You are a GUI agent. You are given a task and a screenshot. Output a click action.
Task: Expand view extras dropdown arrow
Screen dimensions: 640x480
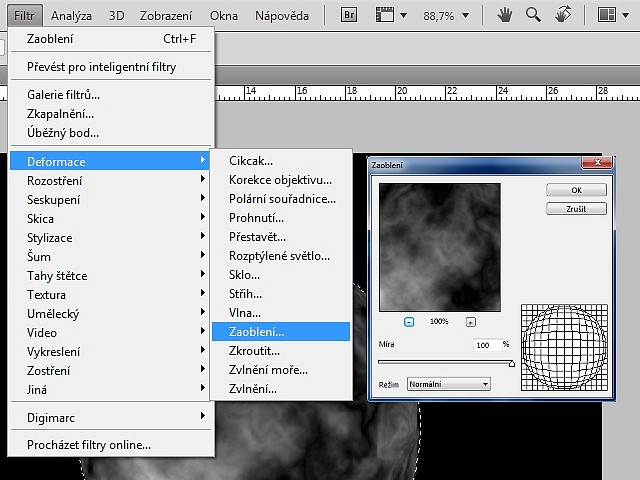coord(403,16)
